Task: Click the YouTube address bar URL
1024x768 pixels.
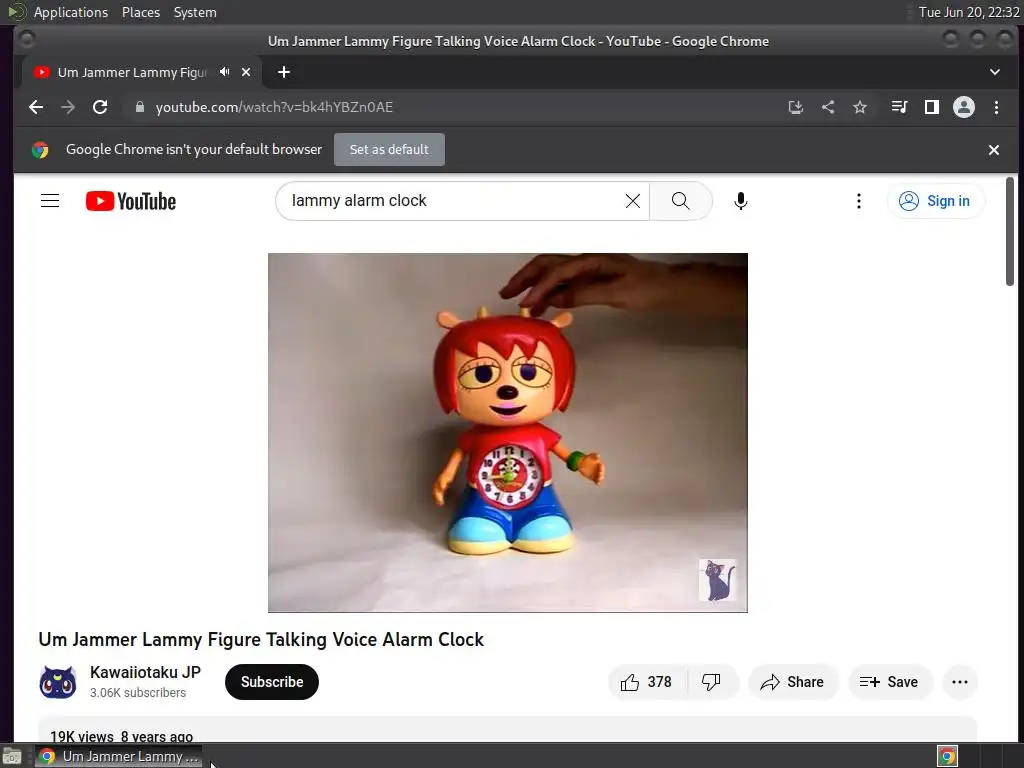Action: (274, 107)
